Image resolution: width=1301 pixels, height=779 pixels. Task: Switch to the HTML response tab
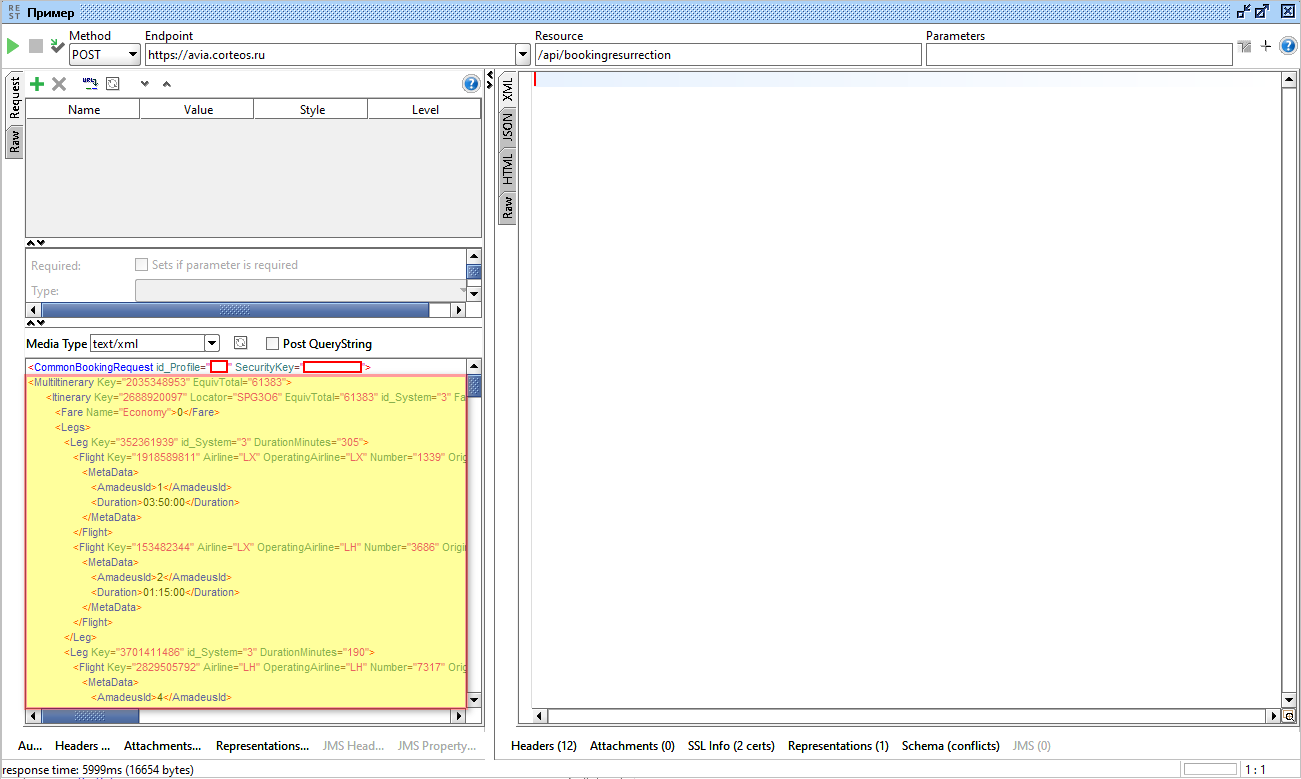coord(507,168)
